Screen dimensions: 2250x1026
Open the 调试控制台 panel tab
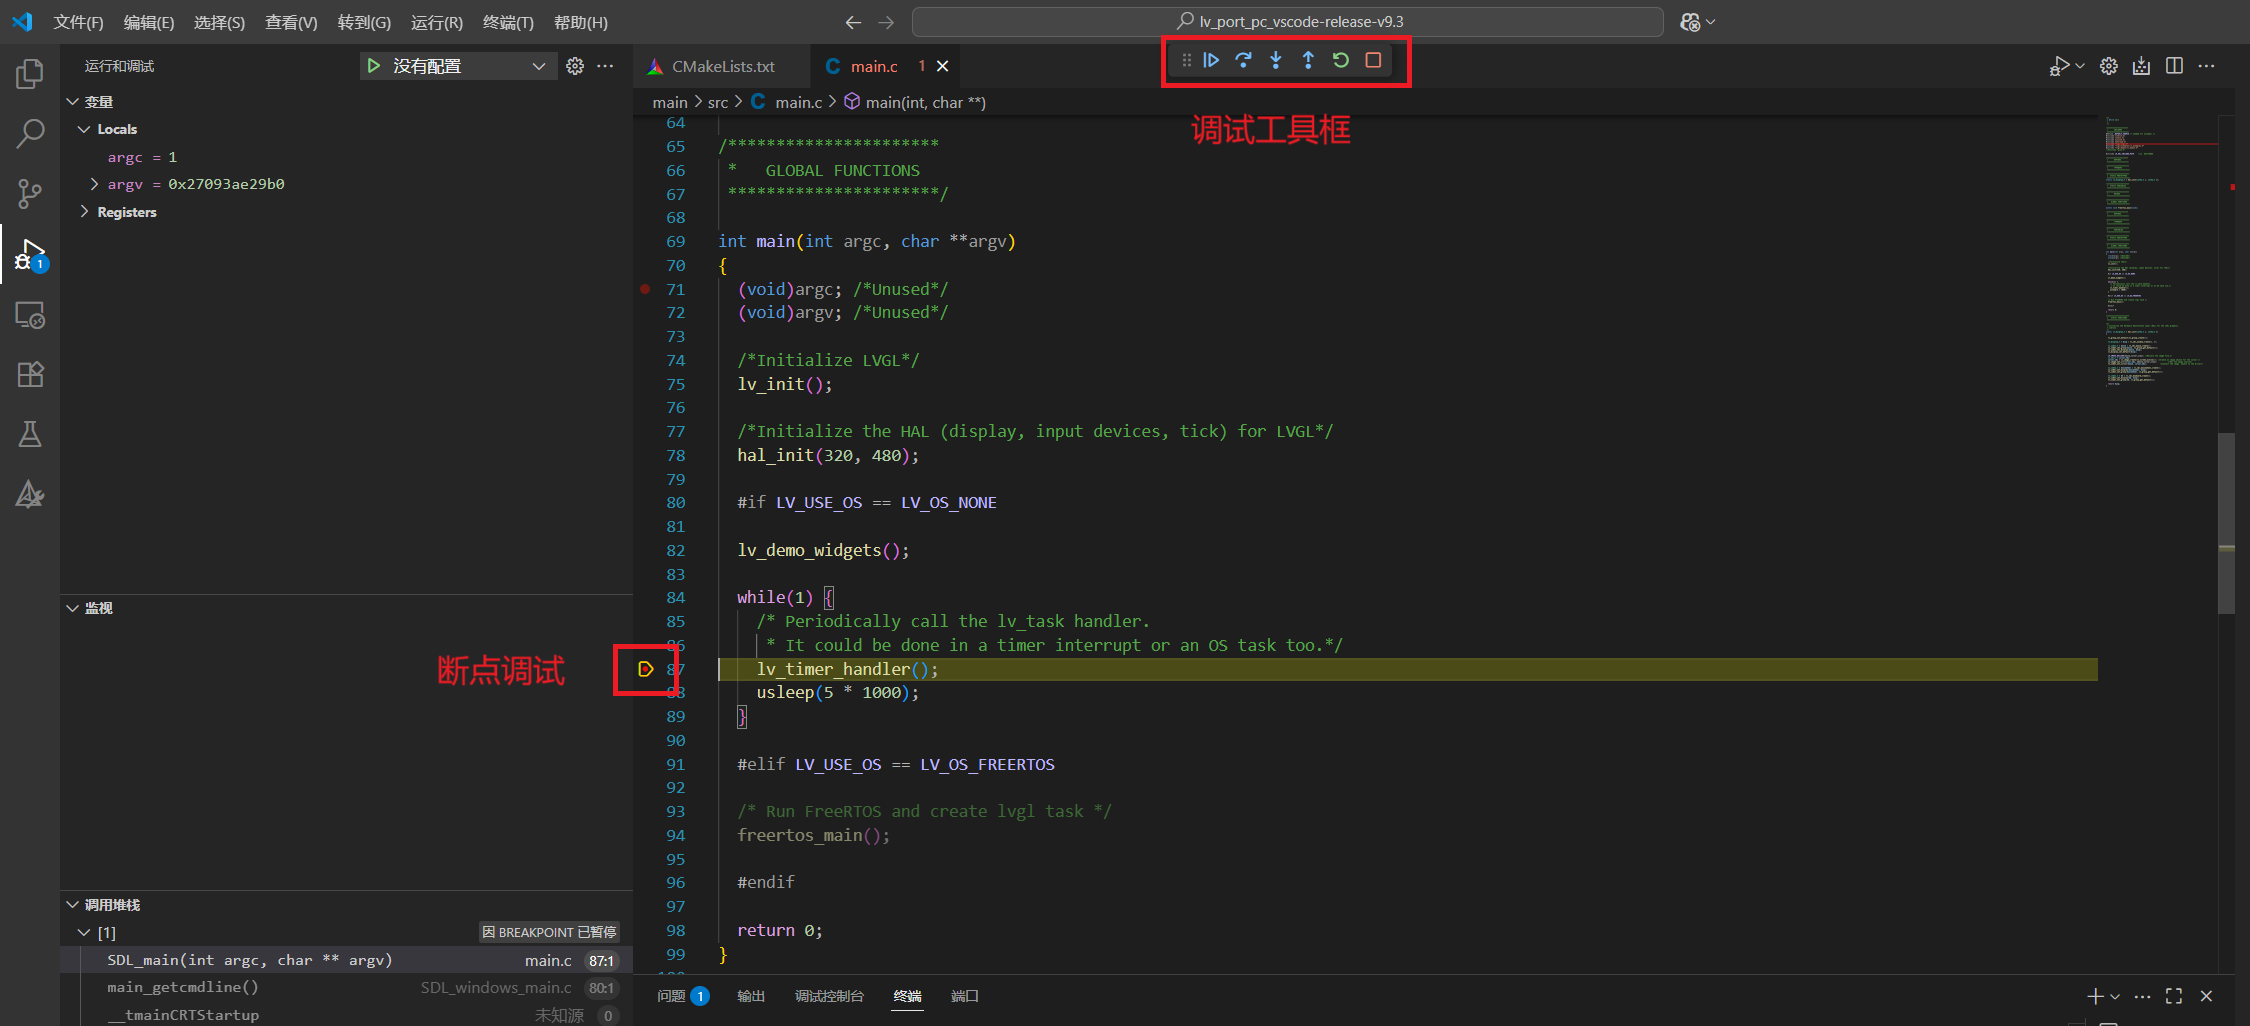pos(829,996)
